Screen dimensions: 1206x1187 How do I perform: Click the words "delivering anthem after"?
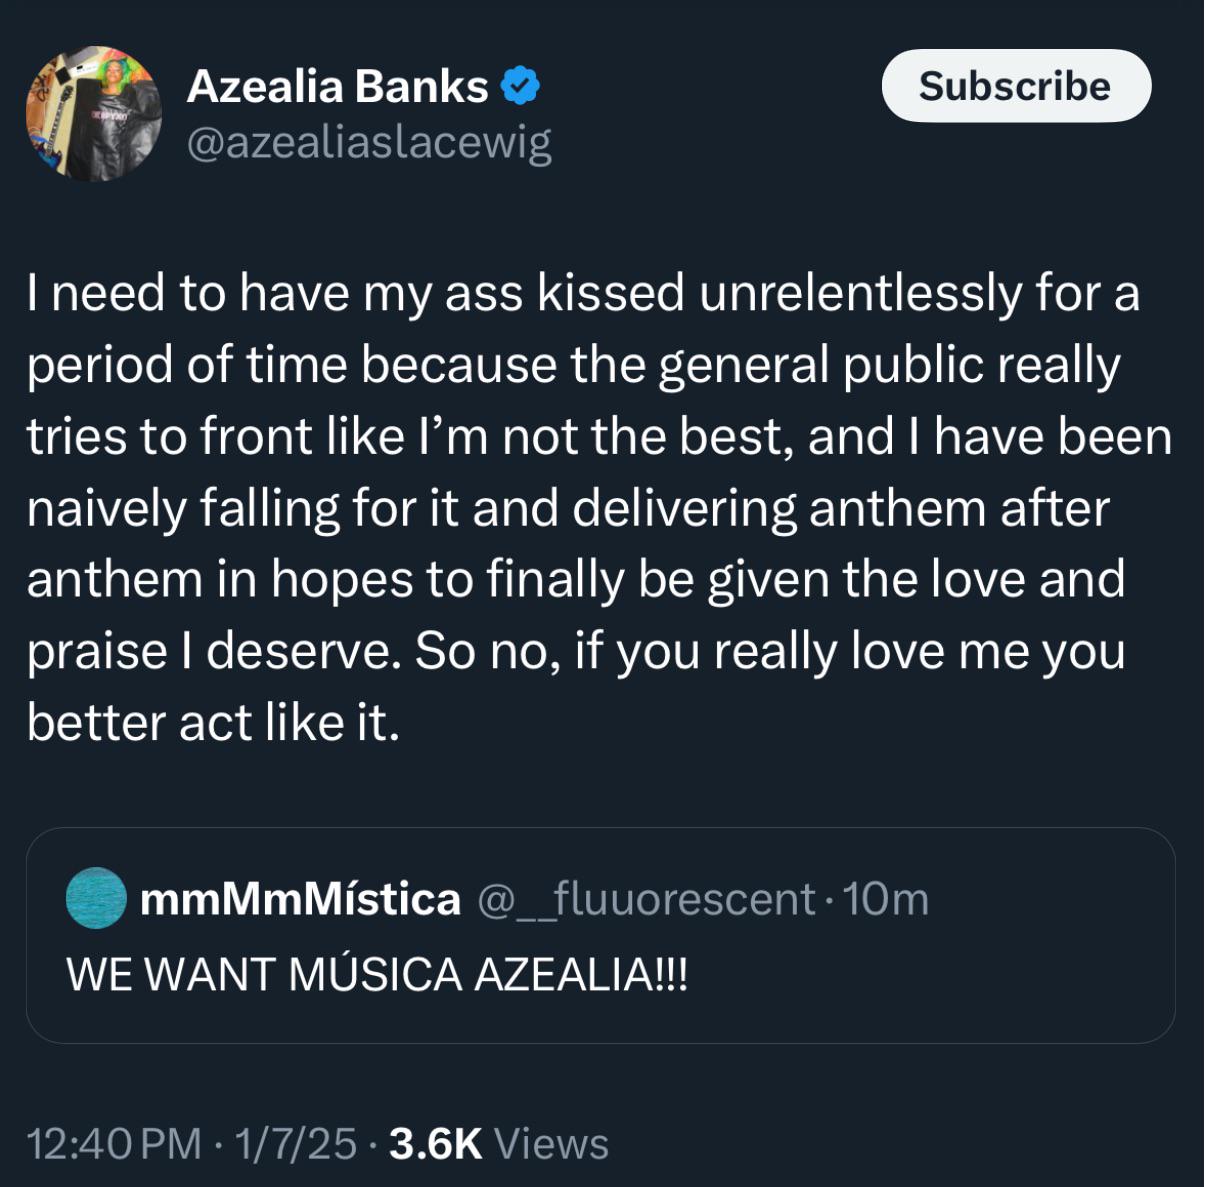click(840, 508)
